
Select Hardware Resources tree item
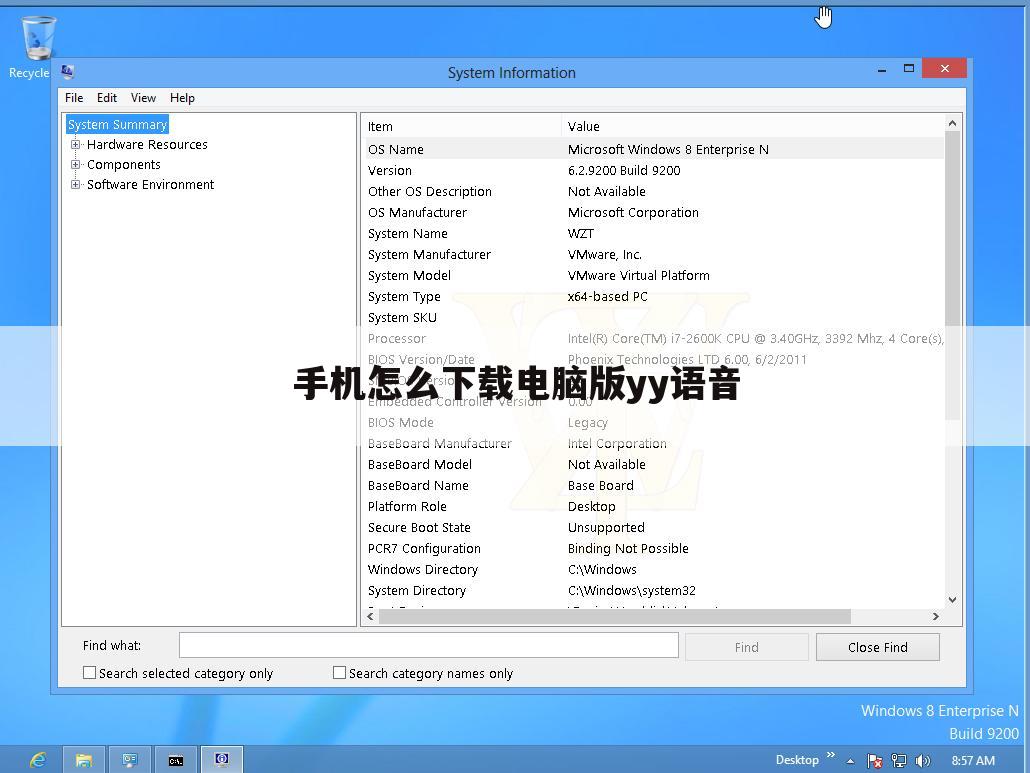(147, 144)
